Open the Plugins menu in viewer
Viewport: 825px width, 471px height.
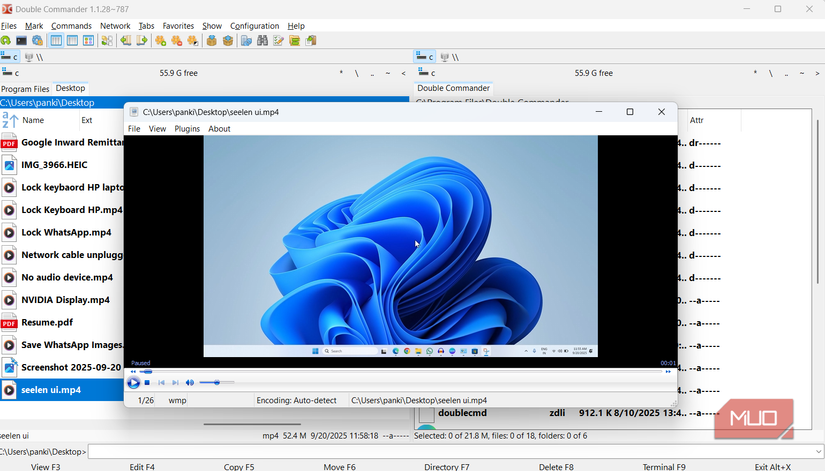(187, 129)
